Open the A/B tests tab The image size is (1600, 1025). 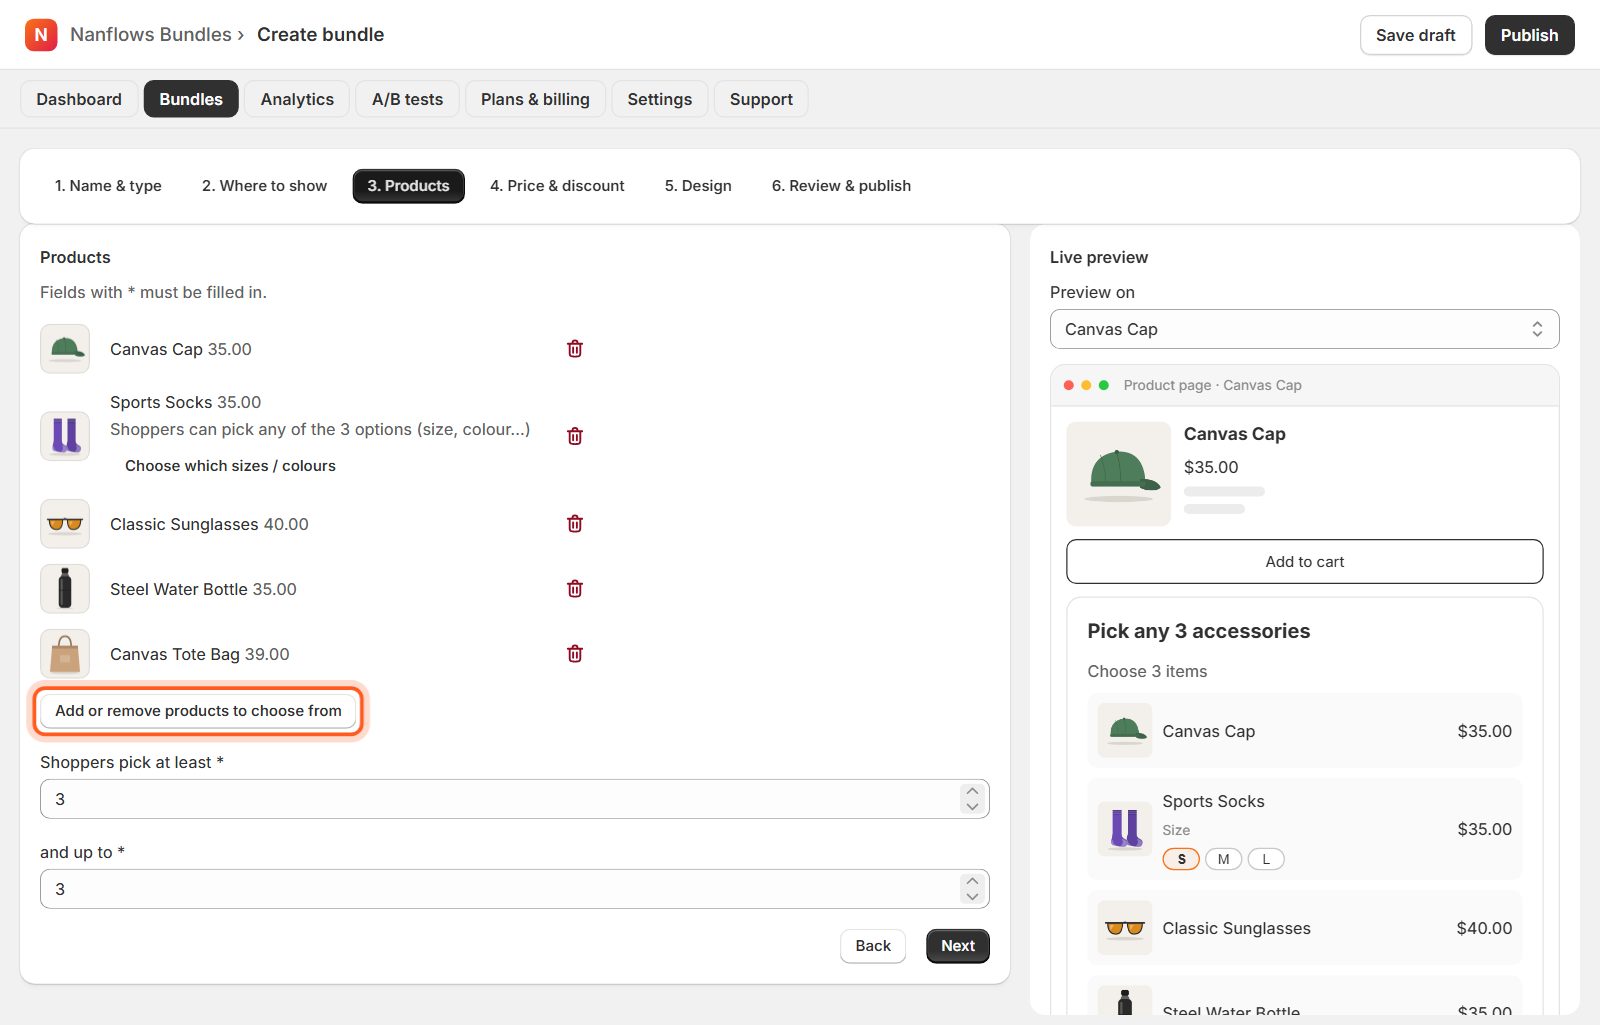pyautogui.click(x=407, y=99)
